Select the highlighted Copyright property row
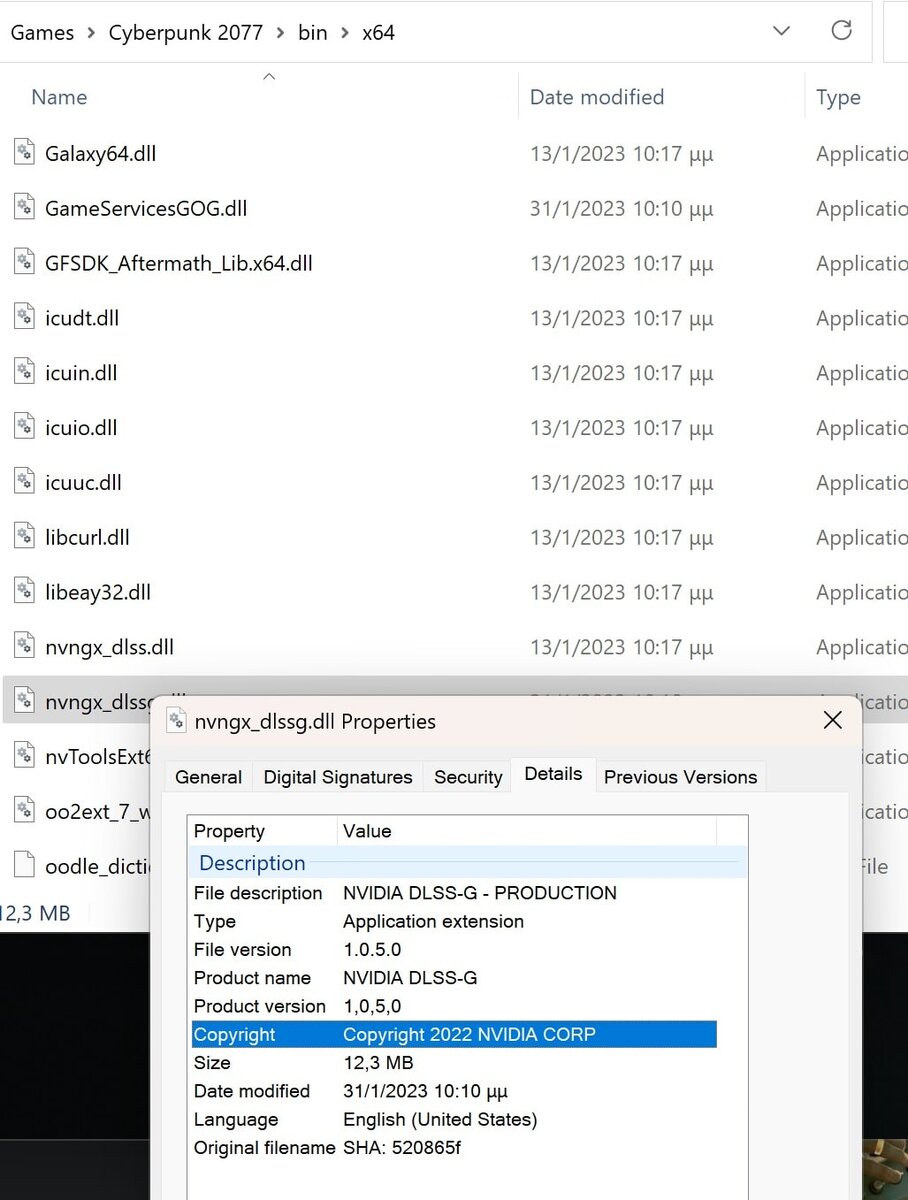Screen dimensions: 908x1200 [x=454, y=1034]
